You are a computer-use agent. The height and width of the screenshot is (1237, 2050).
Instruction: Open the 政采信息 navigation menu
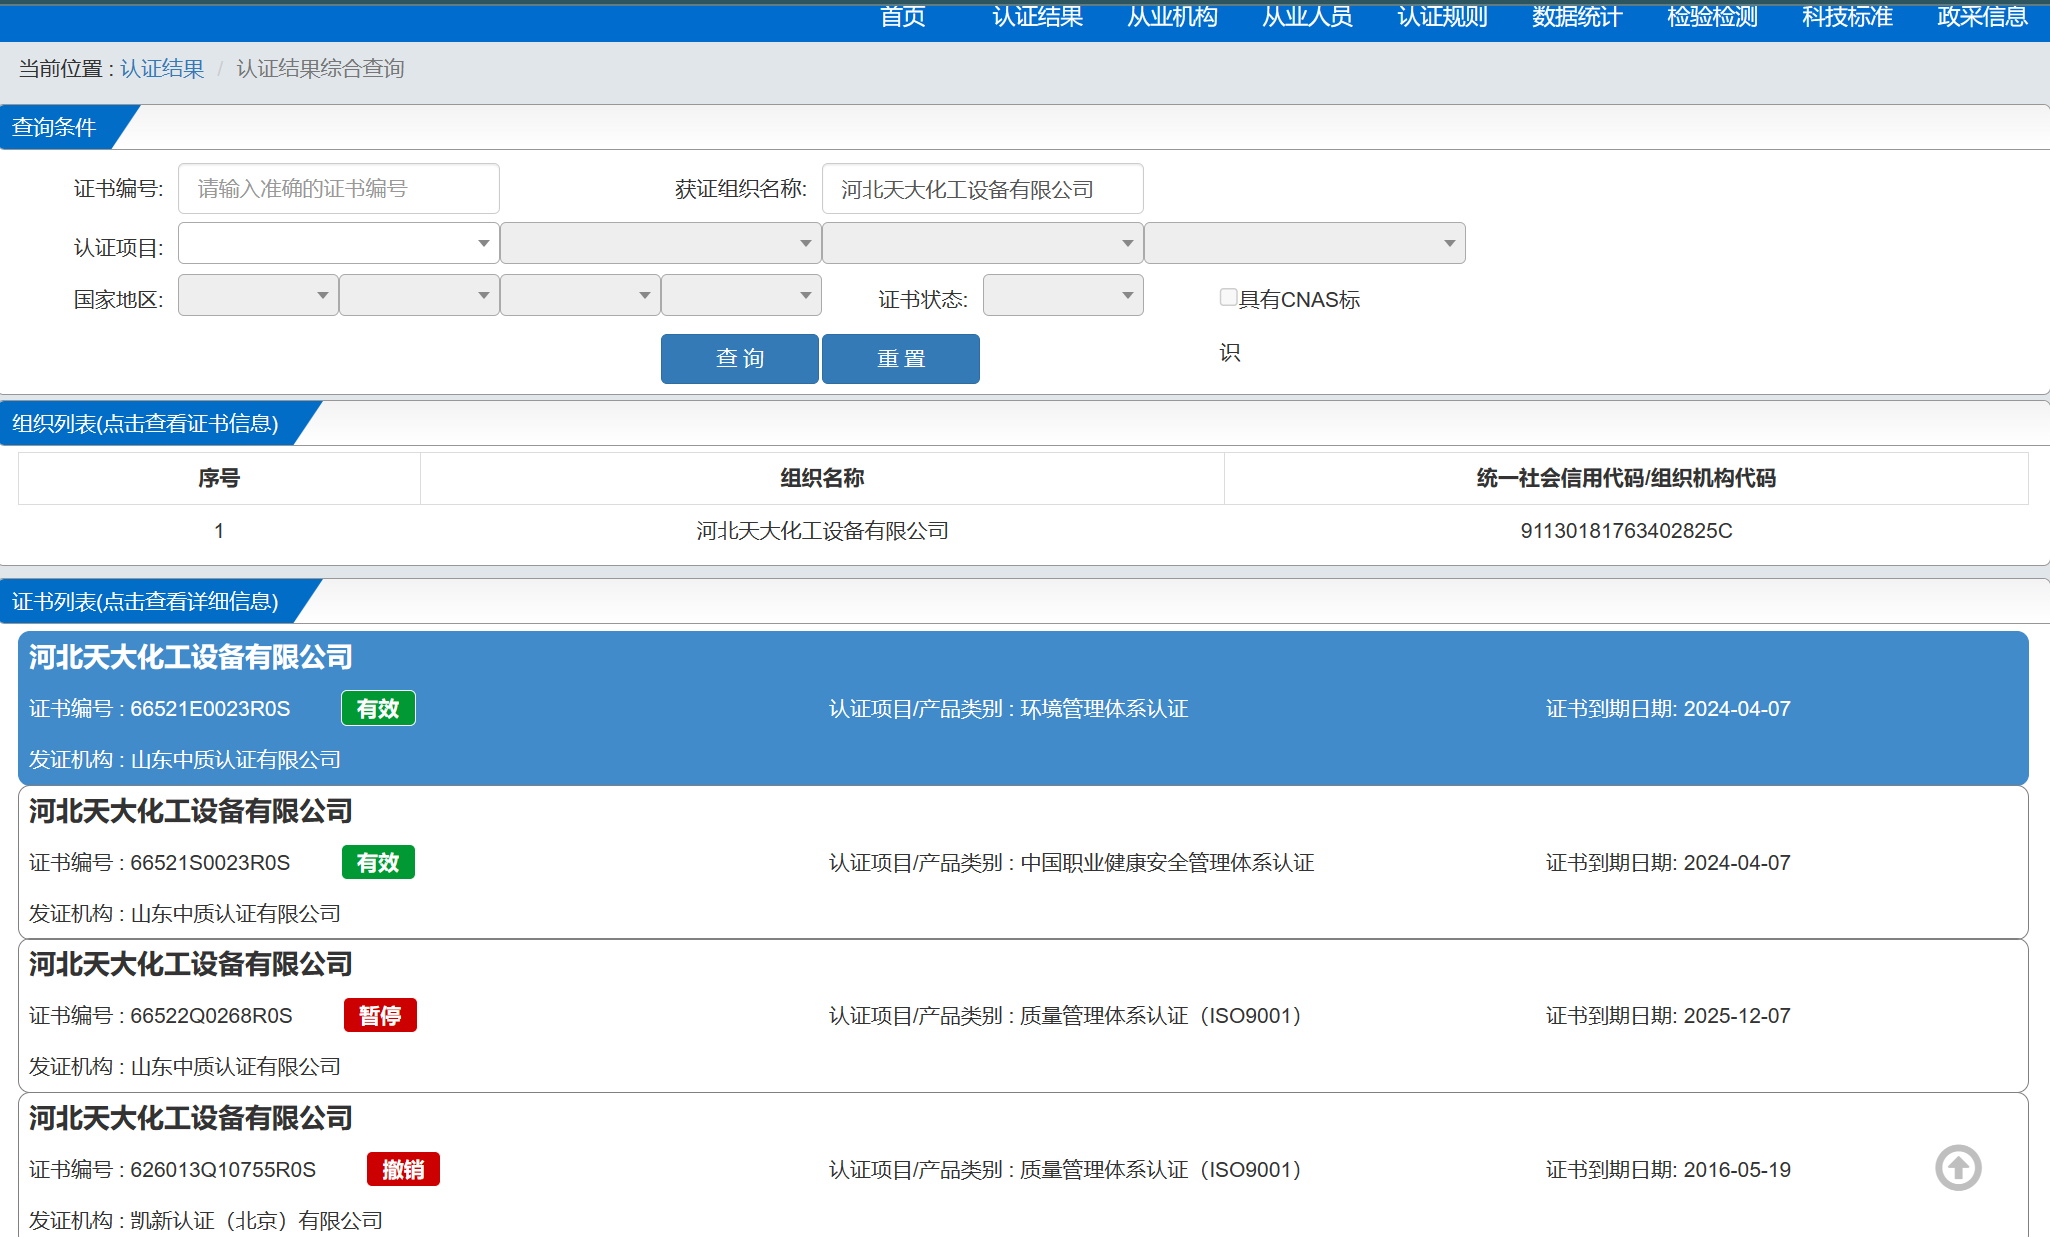[x=1983, y=17]
